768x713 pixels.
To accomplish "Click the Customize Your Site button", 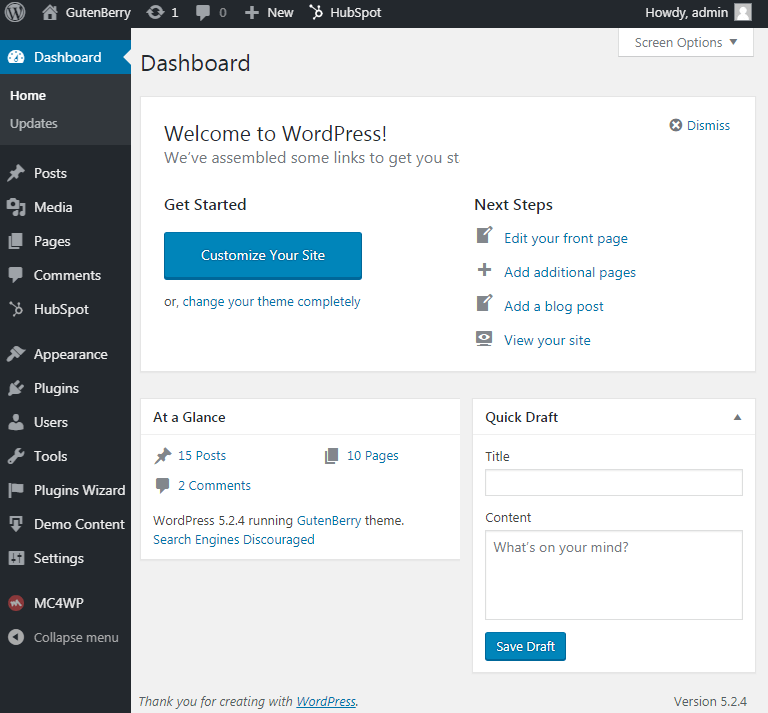I will coord(263,256).
